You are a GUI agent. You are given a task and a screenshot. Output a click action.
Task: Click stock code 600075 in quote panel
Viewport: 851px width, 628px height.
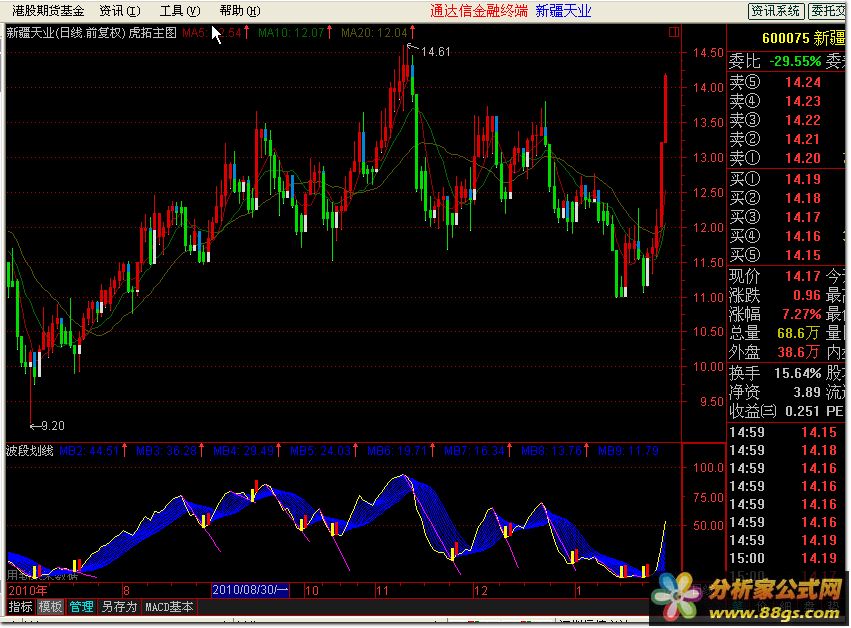pos(785,38)
